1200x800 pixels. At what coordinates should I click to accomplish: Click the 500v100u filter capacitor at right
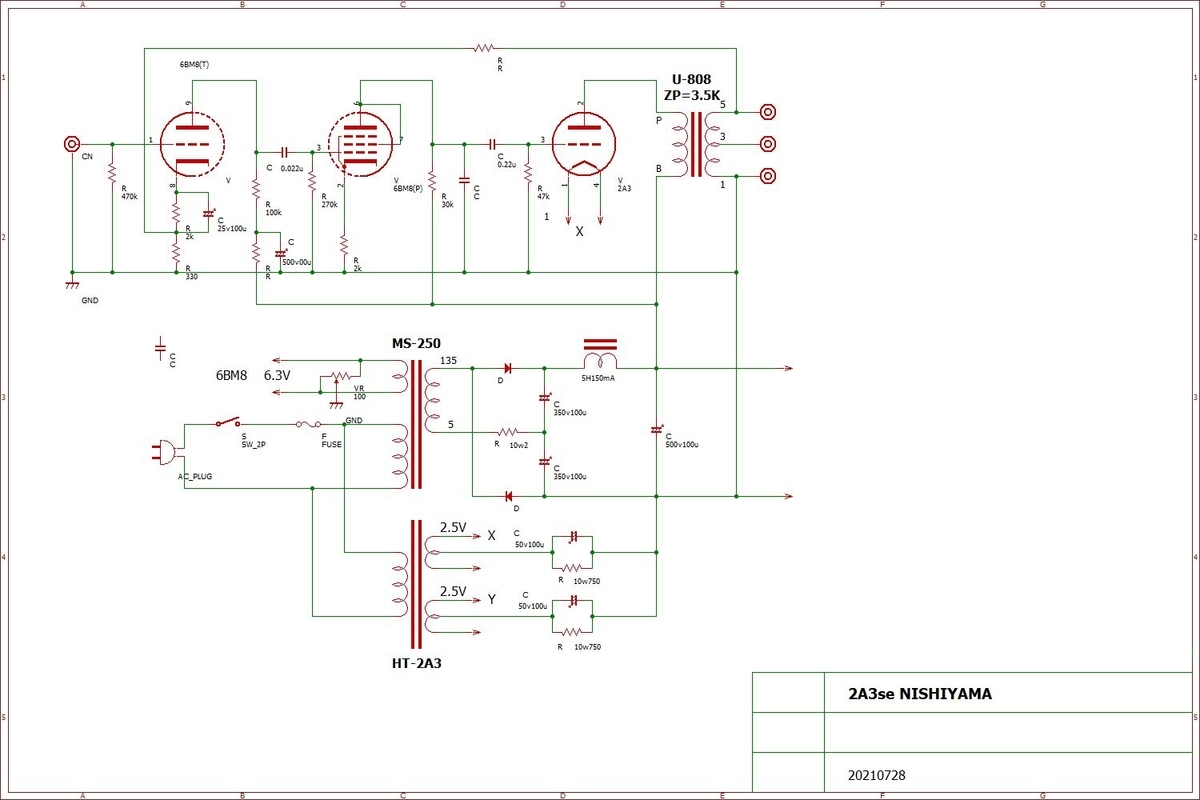point(657,430)
